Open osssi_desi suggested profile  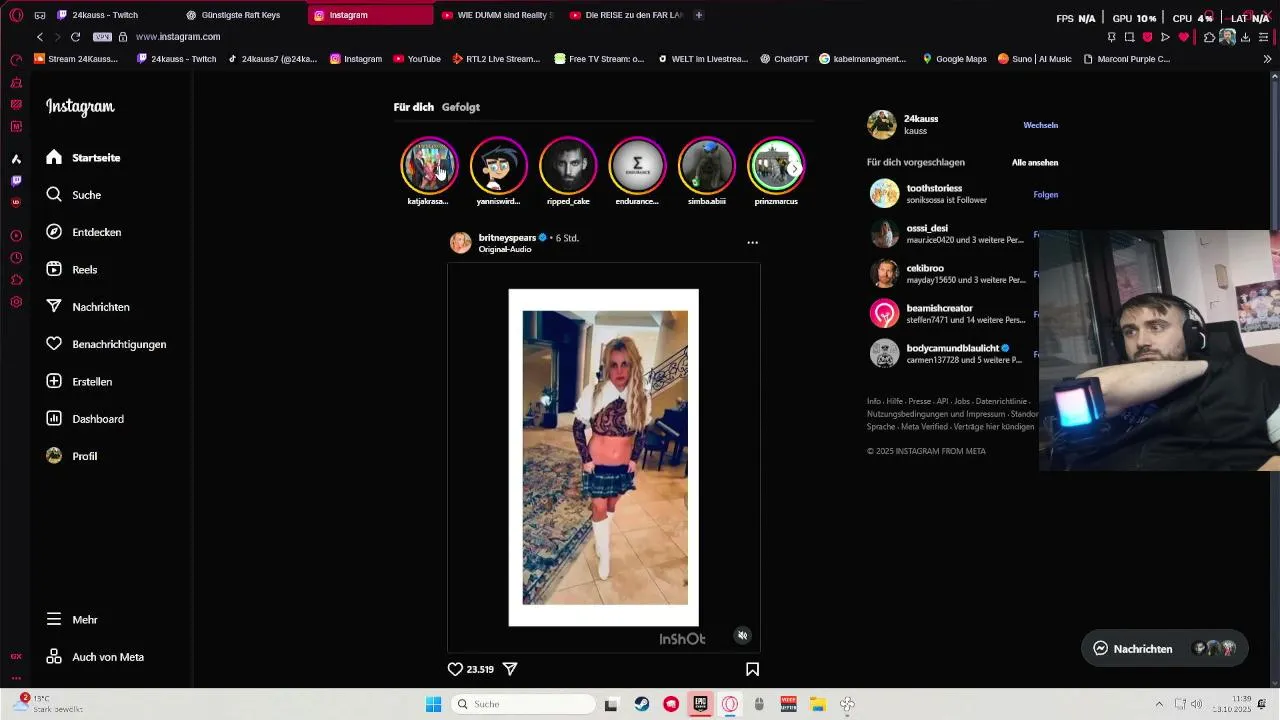(x=926, y=228)
